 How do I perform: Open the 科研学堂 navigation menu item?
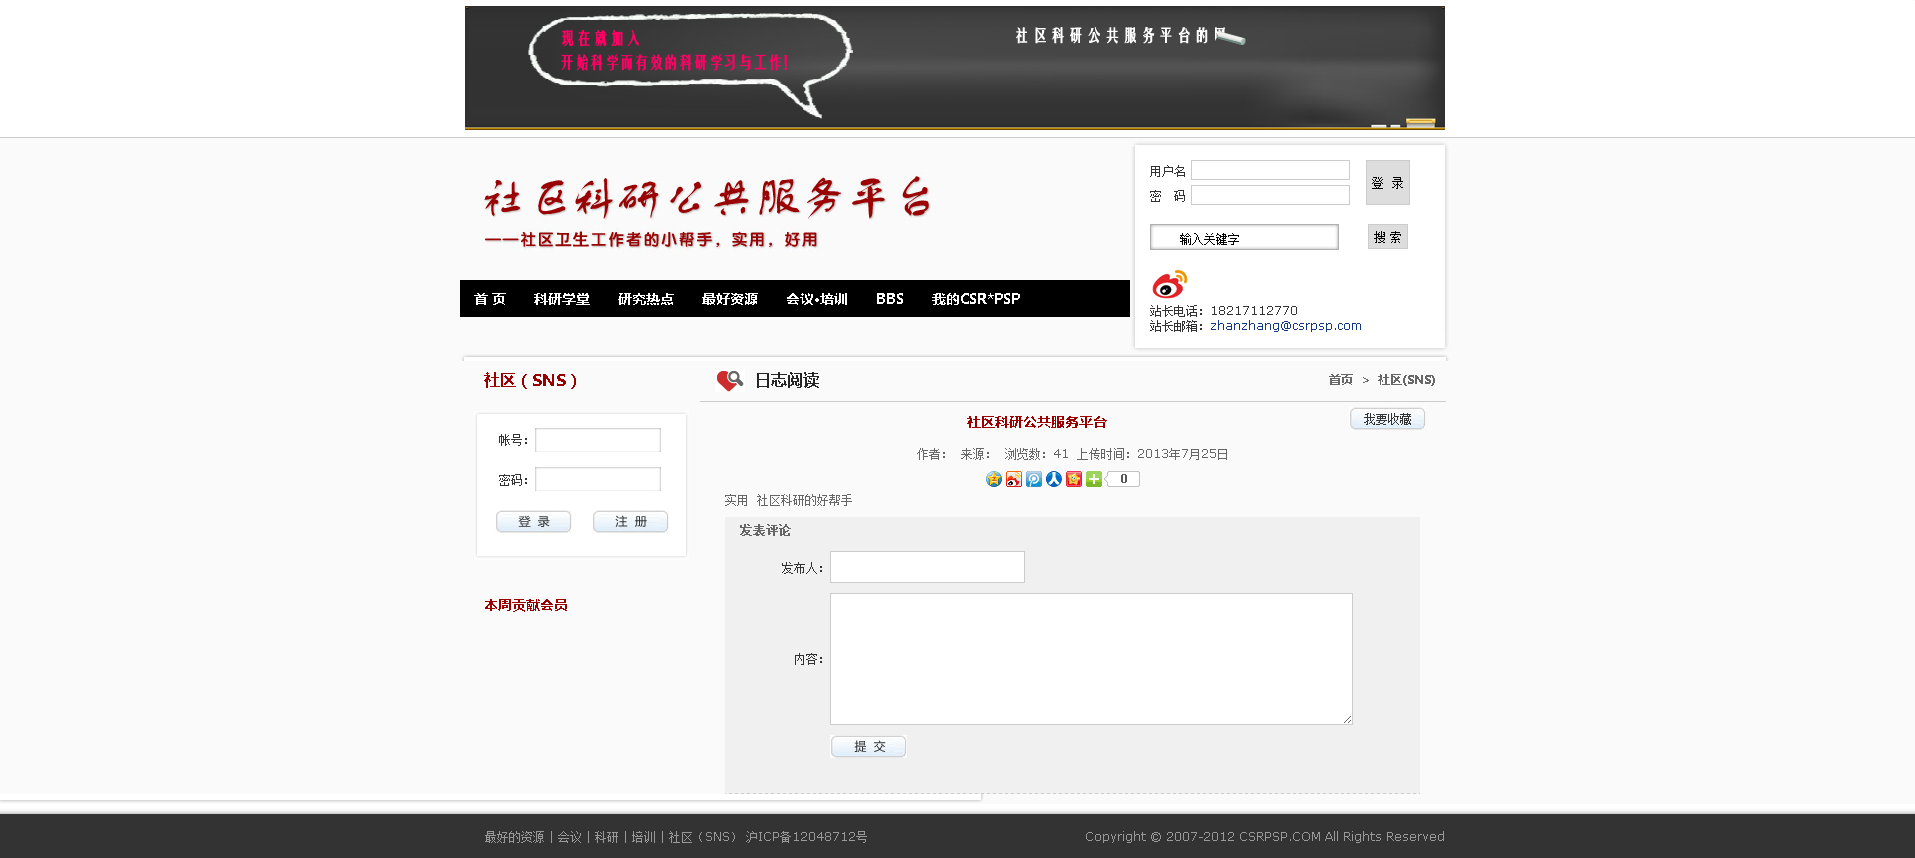[x=561, y=299]
